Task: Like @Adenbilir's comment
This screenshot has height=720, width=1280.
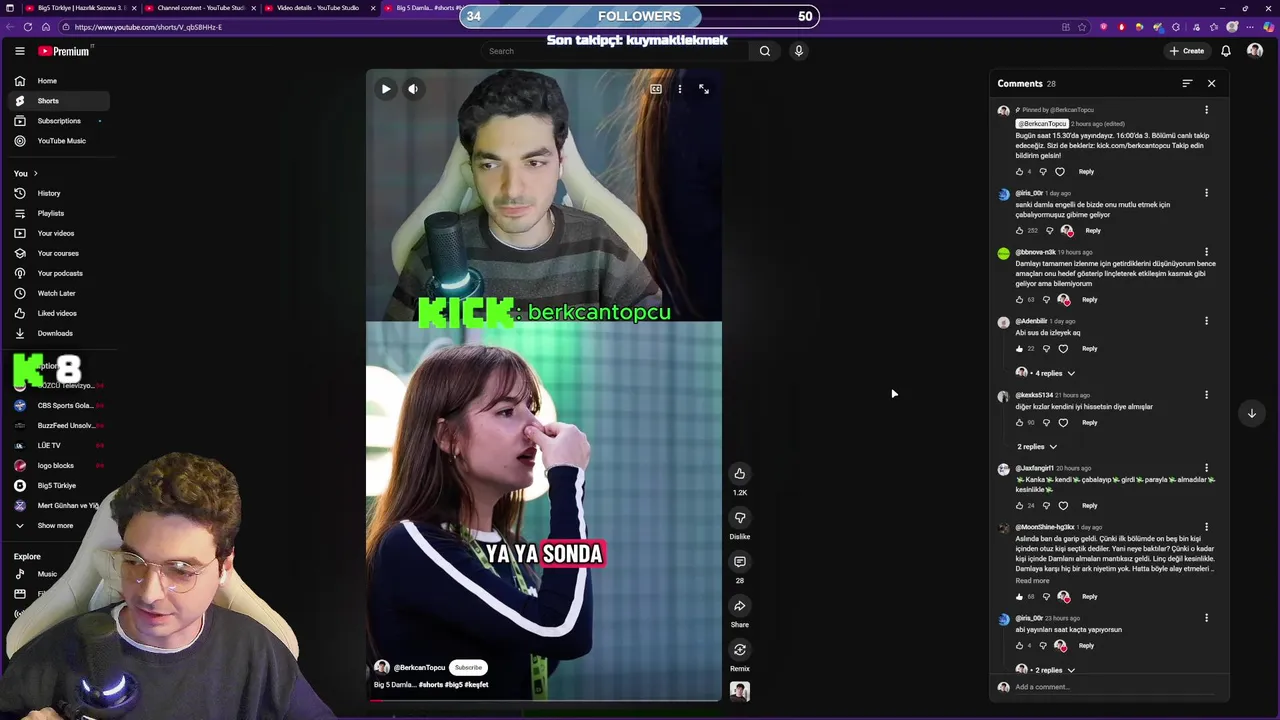Action: click(x=1019, y=349)
